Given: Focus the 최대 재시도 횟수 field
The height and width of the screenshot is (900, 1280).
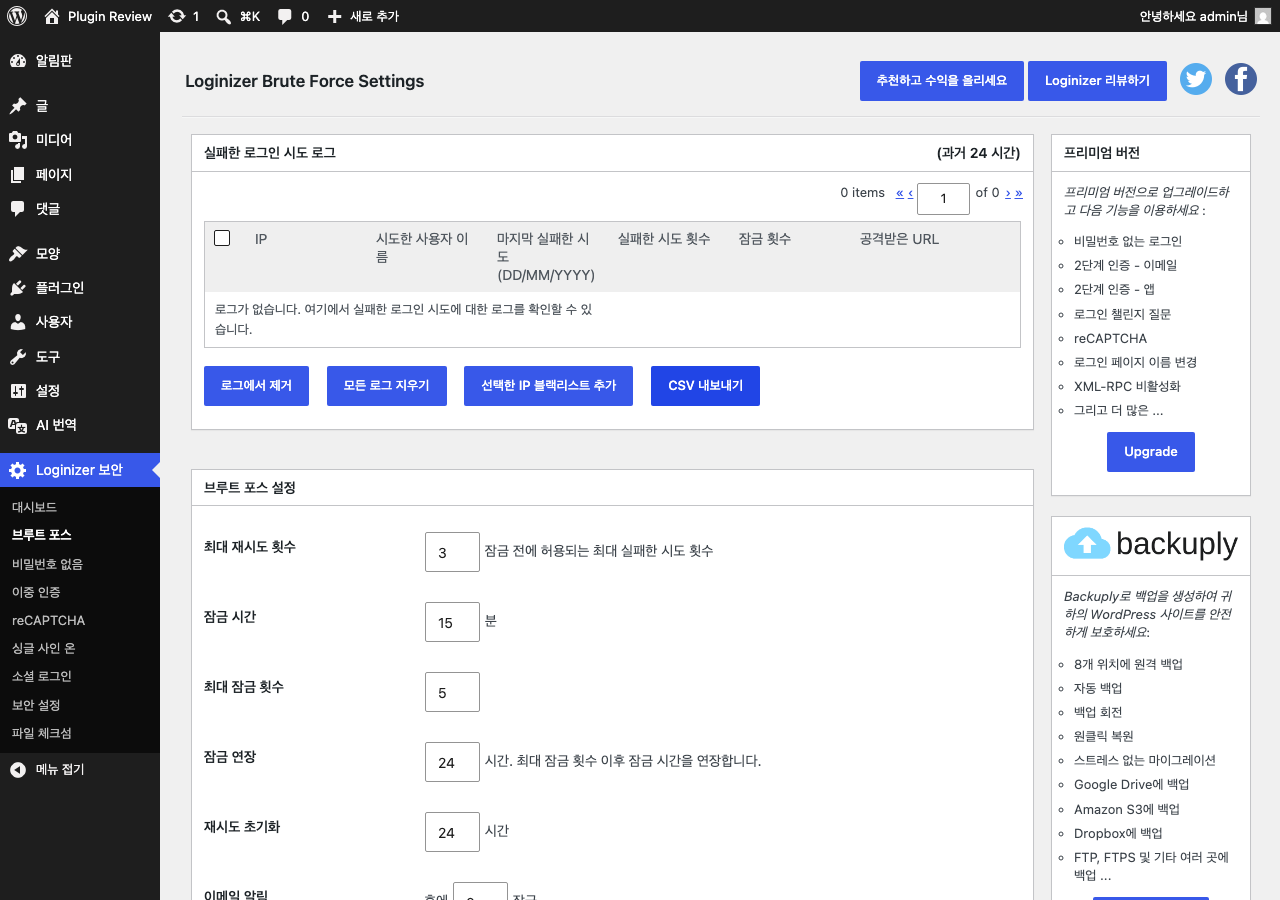Looking at the screenshot, I should 452,552.
